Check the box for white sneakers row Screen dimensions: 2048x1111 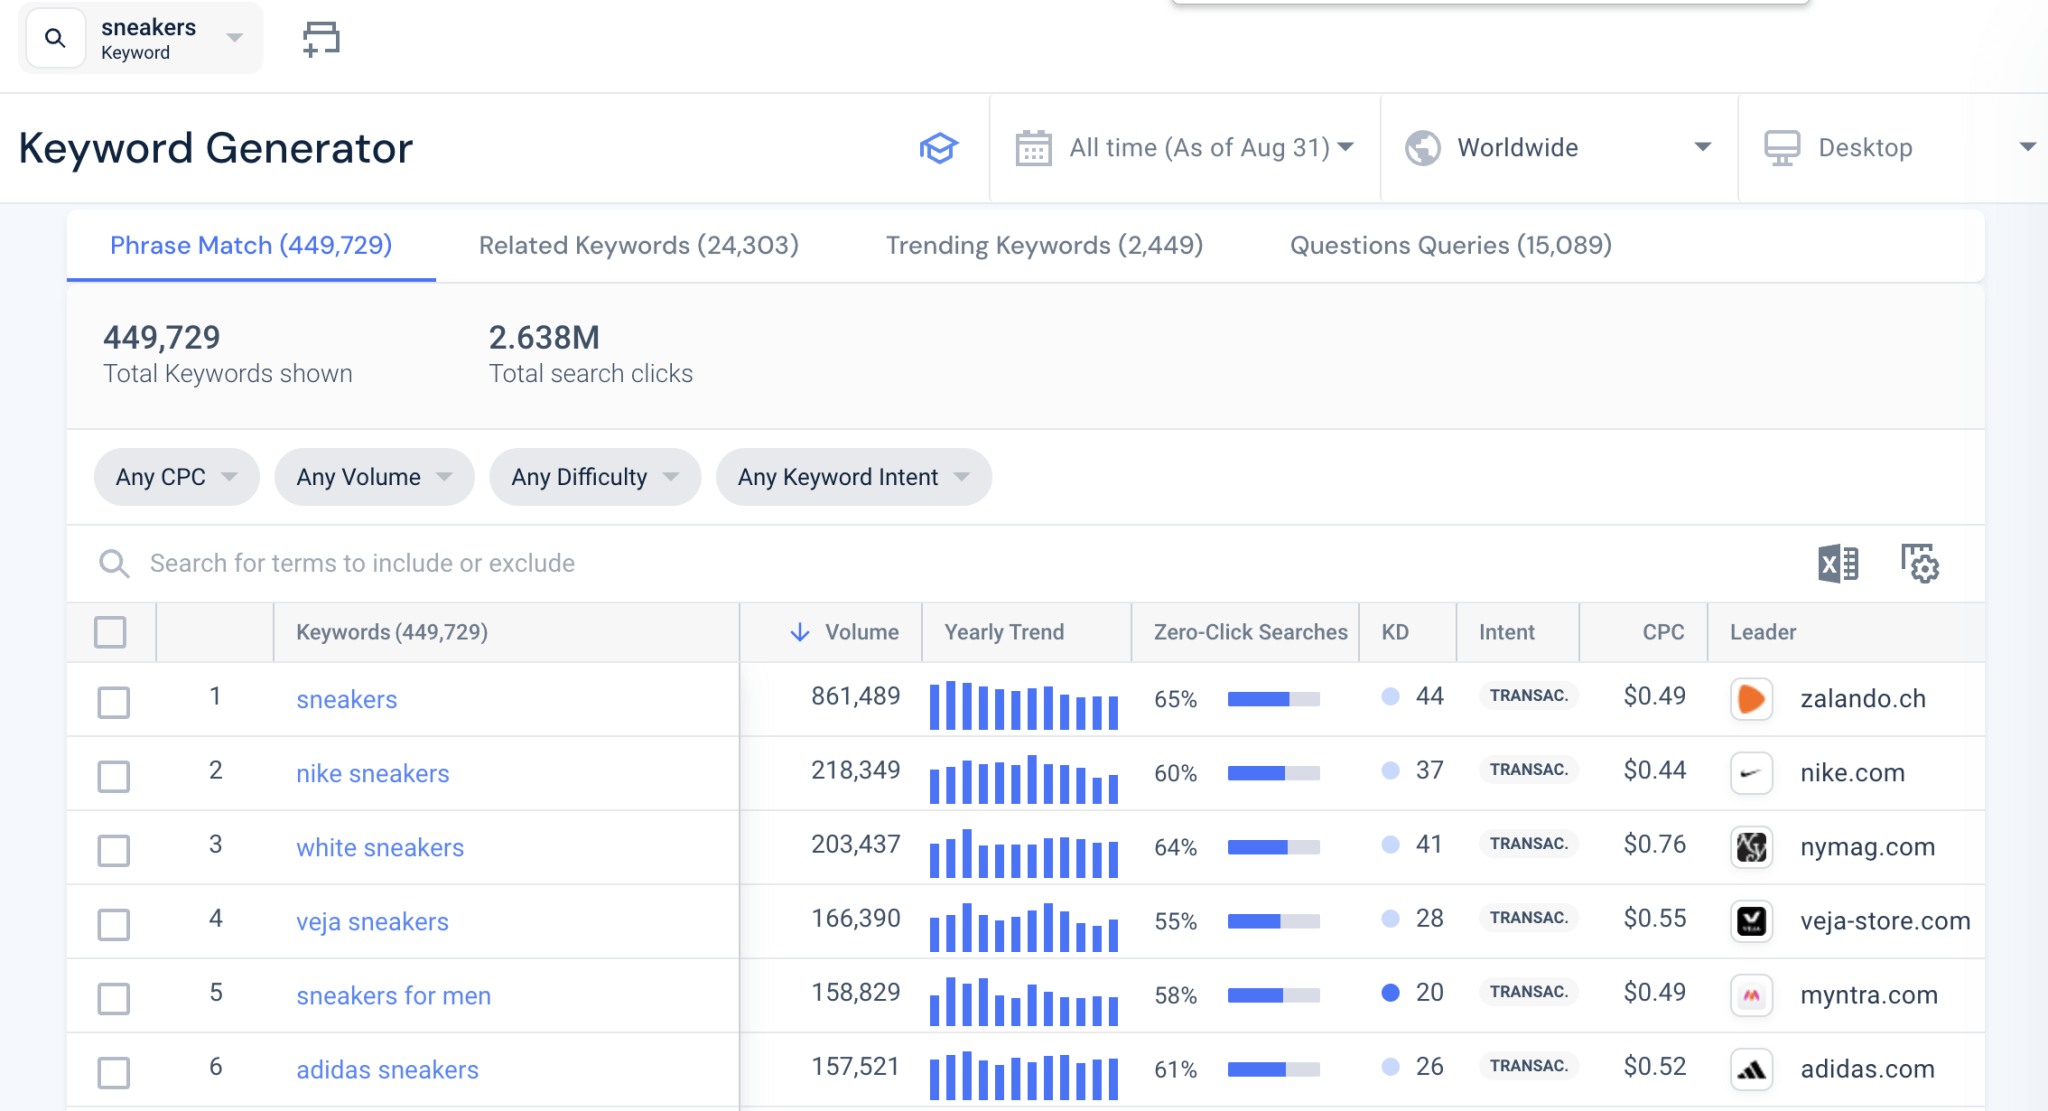(x=114, y=850)
